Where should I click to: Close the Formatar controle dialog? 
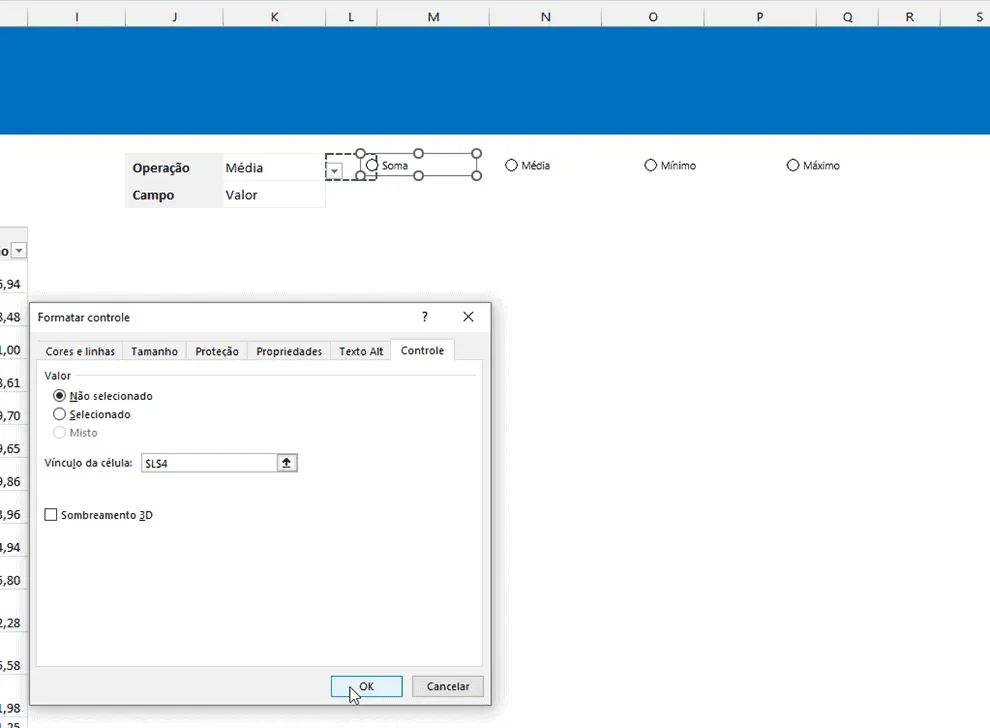[x=468, y=317]
